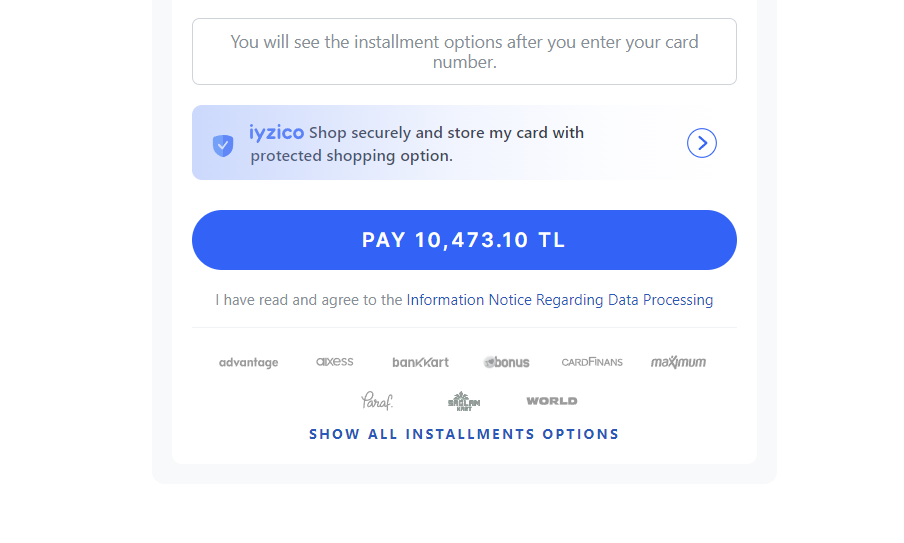Open Information Notice Regarding Data Processing link
904x543 pixels.
pyautogui.click(x=560, y=300)
